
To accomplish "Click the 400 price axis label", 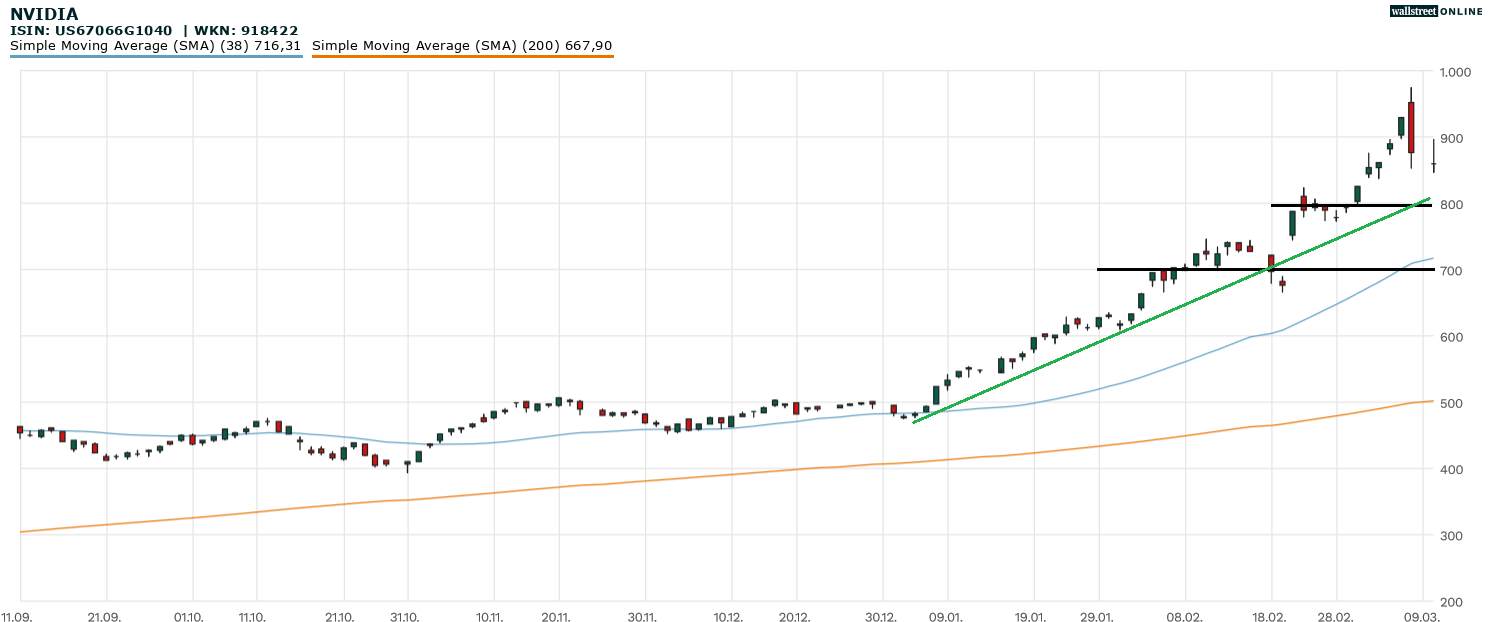I will (x=1450, y=469).
